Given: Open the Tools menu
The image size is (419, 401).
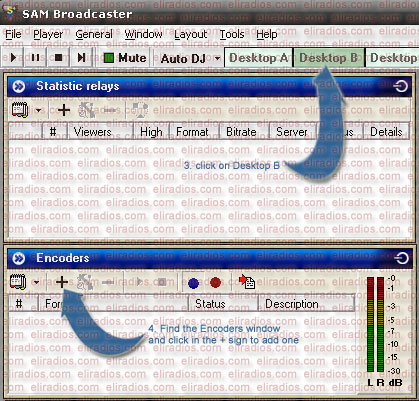Looking at the screenshot, I should coord(232,34).
